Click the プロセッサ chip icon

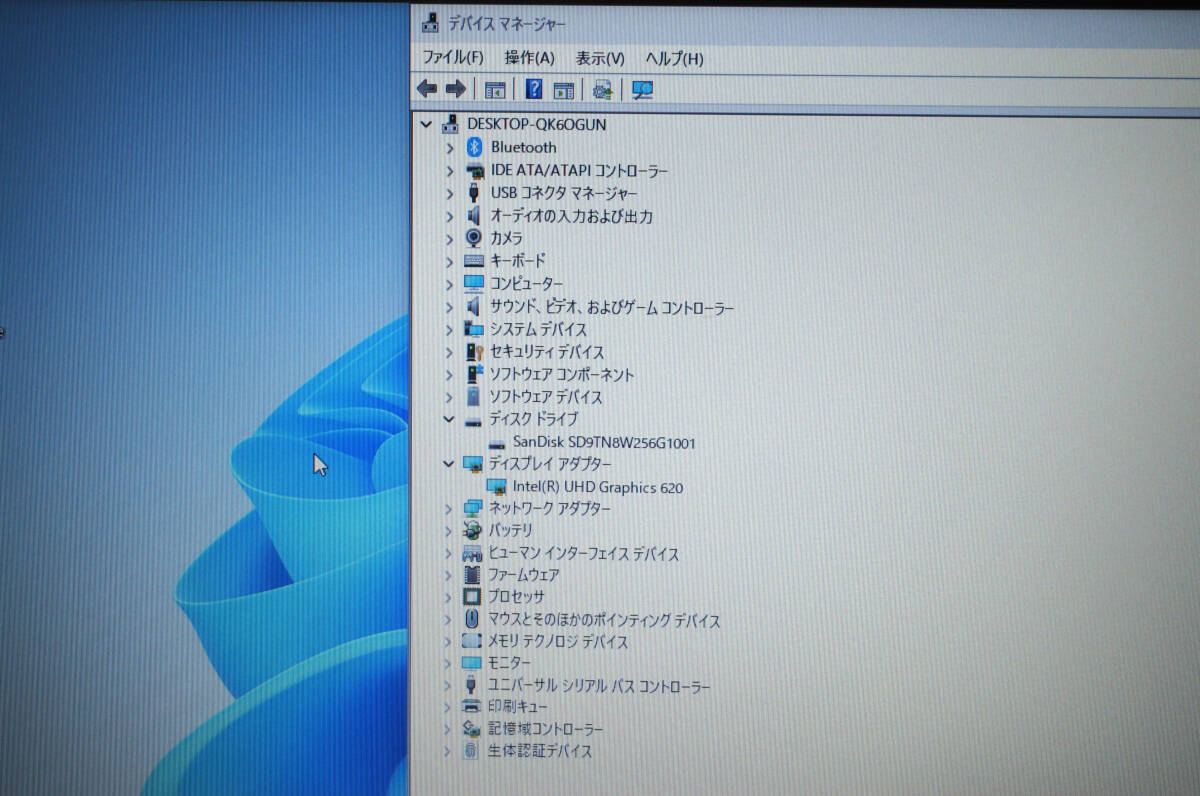[472, 596]
